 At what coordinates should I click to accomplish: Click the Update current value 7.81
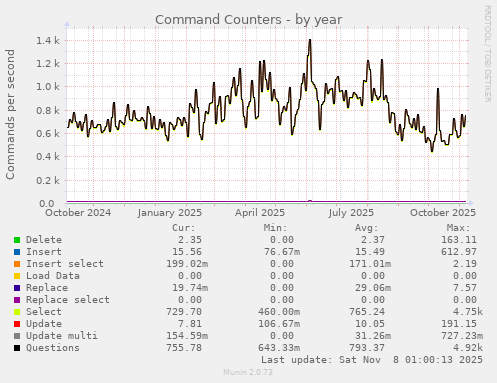pyautogui.click(x=190, y=324)
